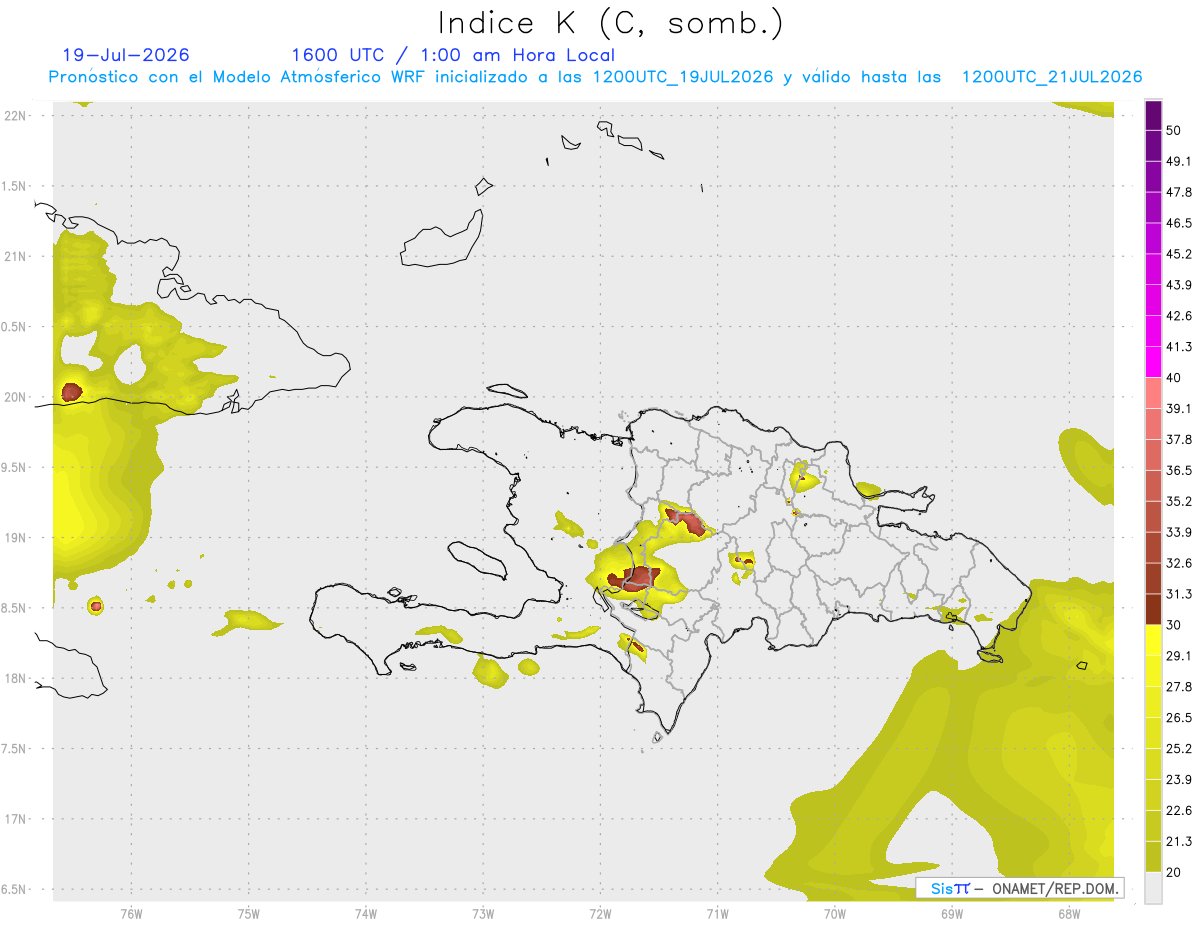
Task: Click the colorbar label '31.3'
Action: [1179, 594]
